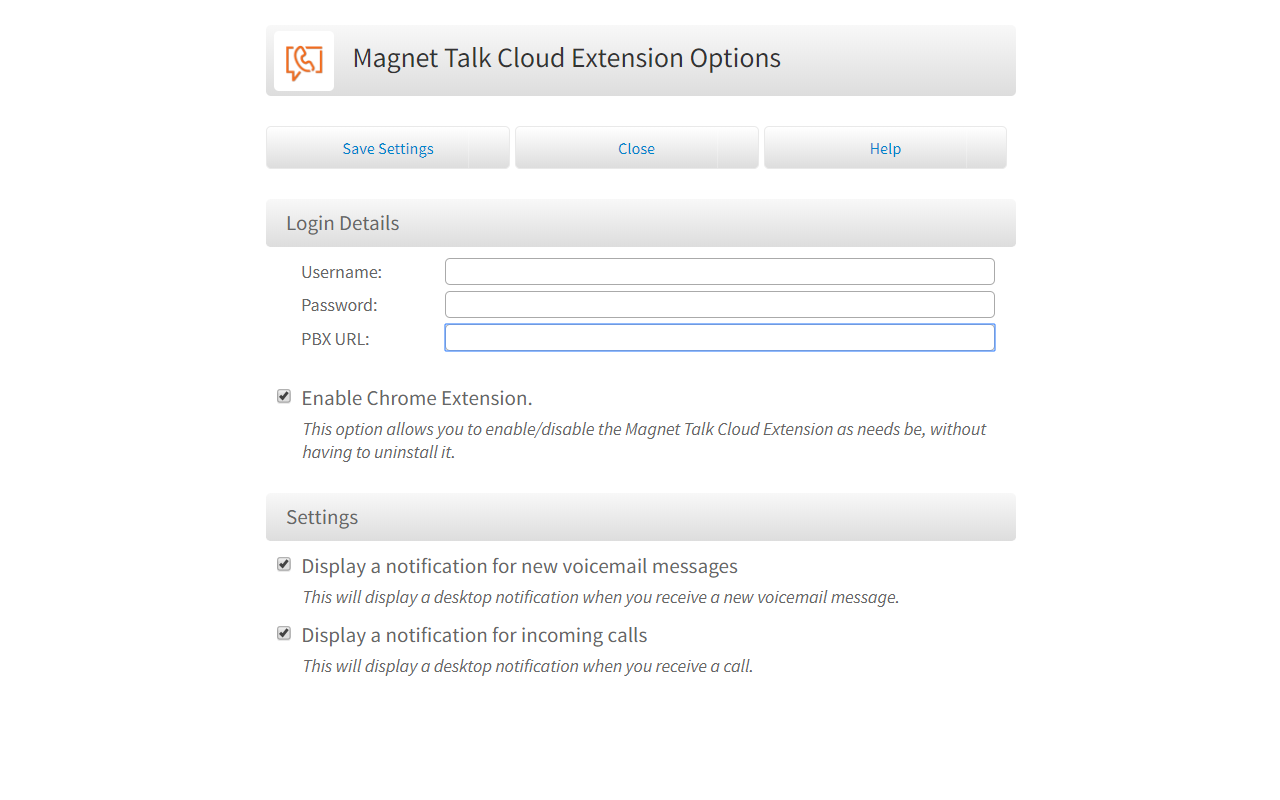Disable notifications for incoming calls
The width and height of the screenshot is (1280, 800).
point(283,632)
